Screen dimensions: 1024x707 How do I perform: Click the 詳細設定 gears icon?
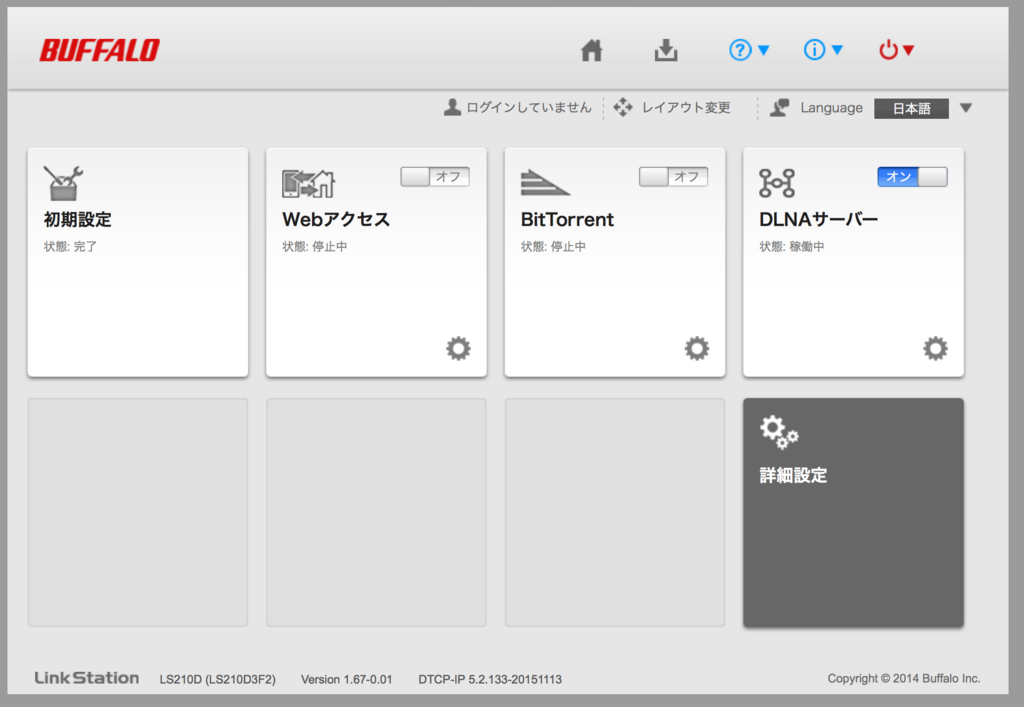coord(779,432)
